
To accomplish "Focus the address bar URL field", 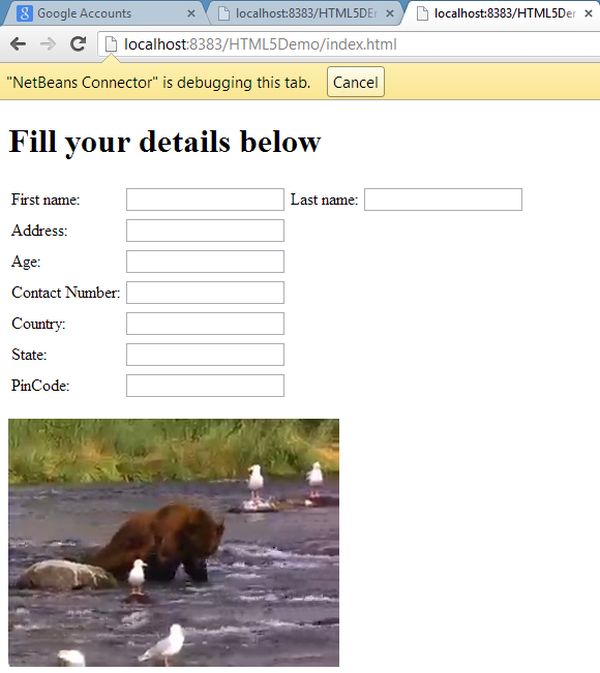I will (348, 44).
